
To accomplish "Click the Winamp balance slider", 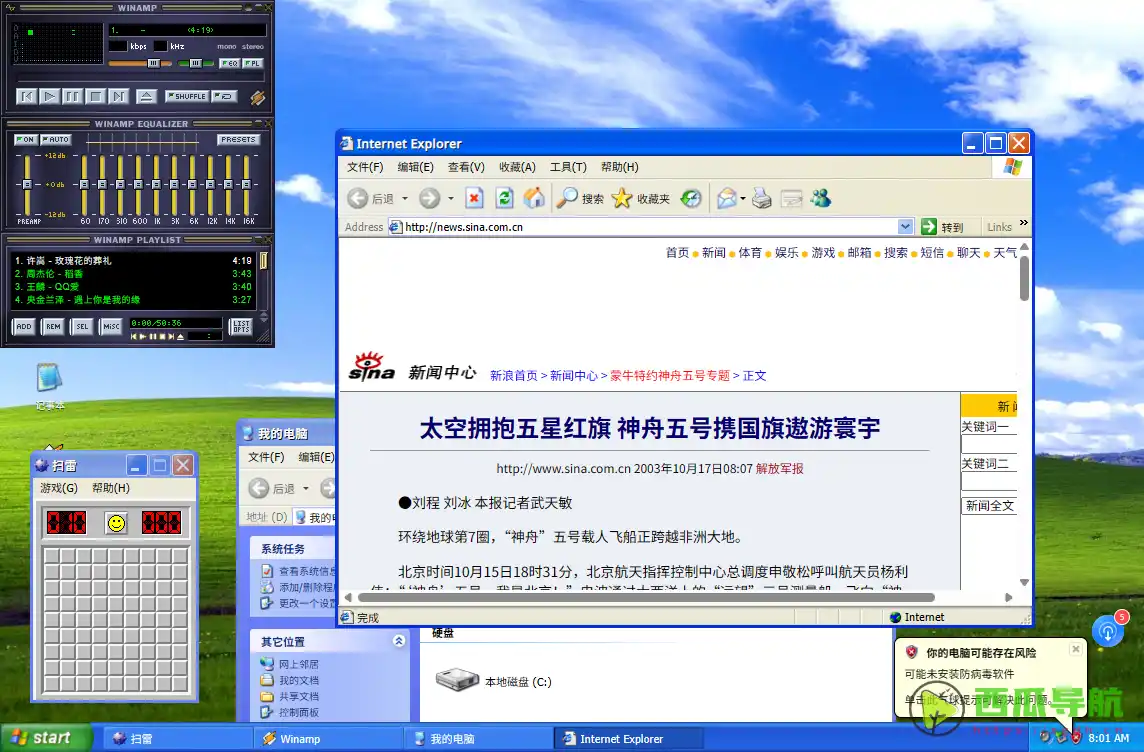I will coord(196,63).
